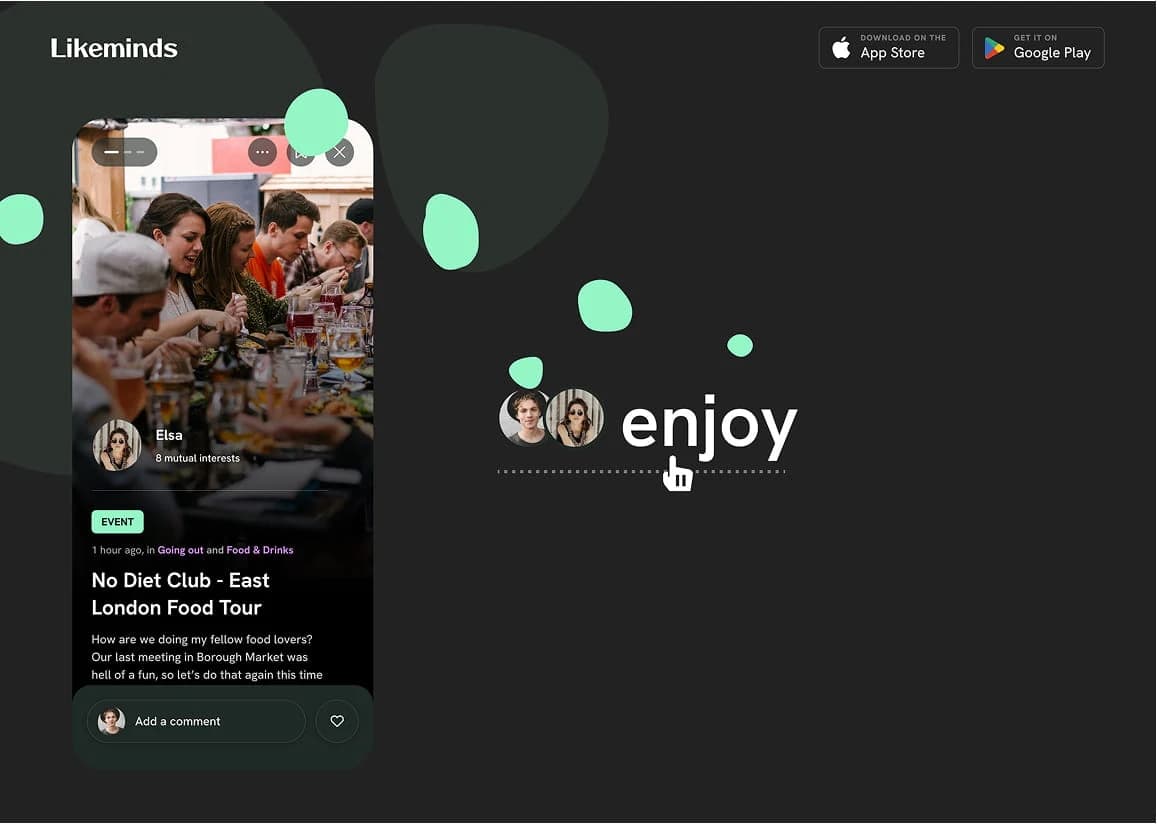Click the Likeminds logo
The image size is (1157, 825).
coord(114,48)
